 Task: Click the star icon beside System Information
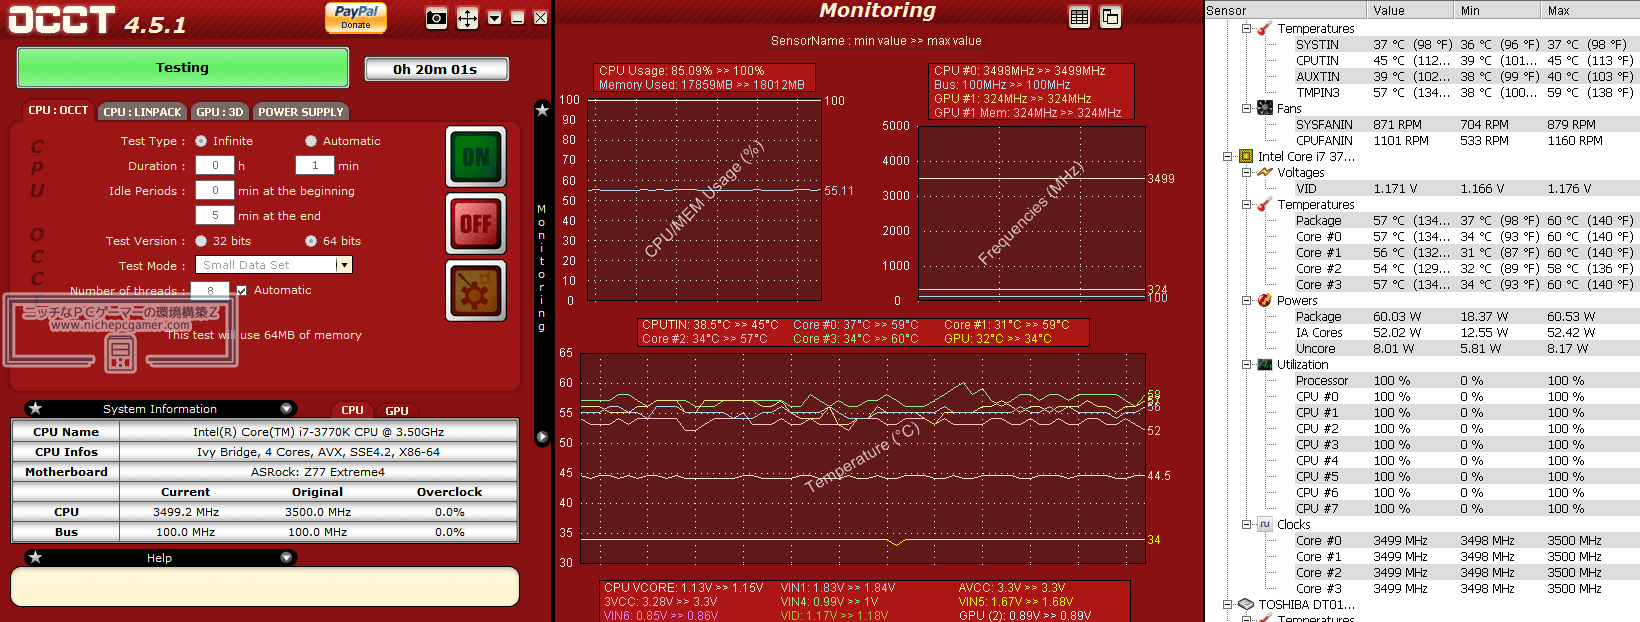coord(36,408)
